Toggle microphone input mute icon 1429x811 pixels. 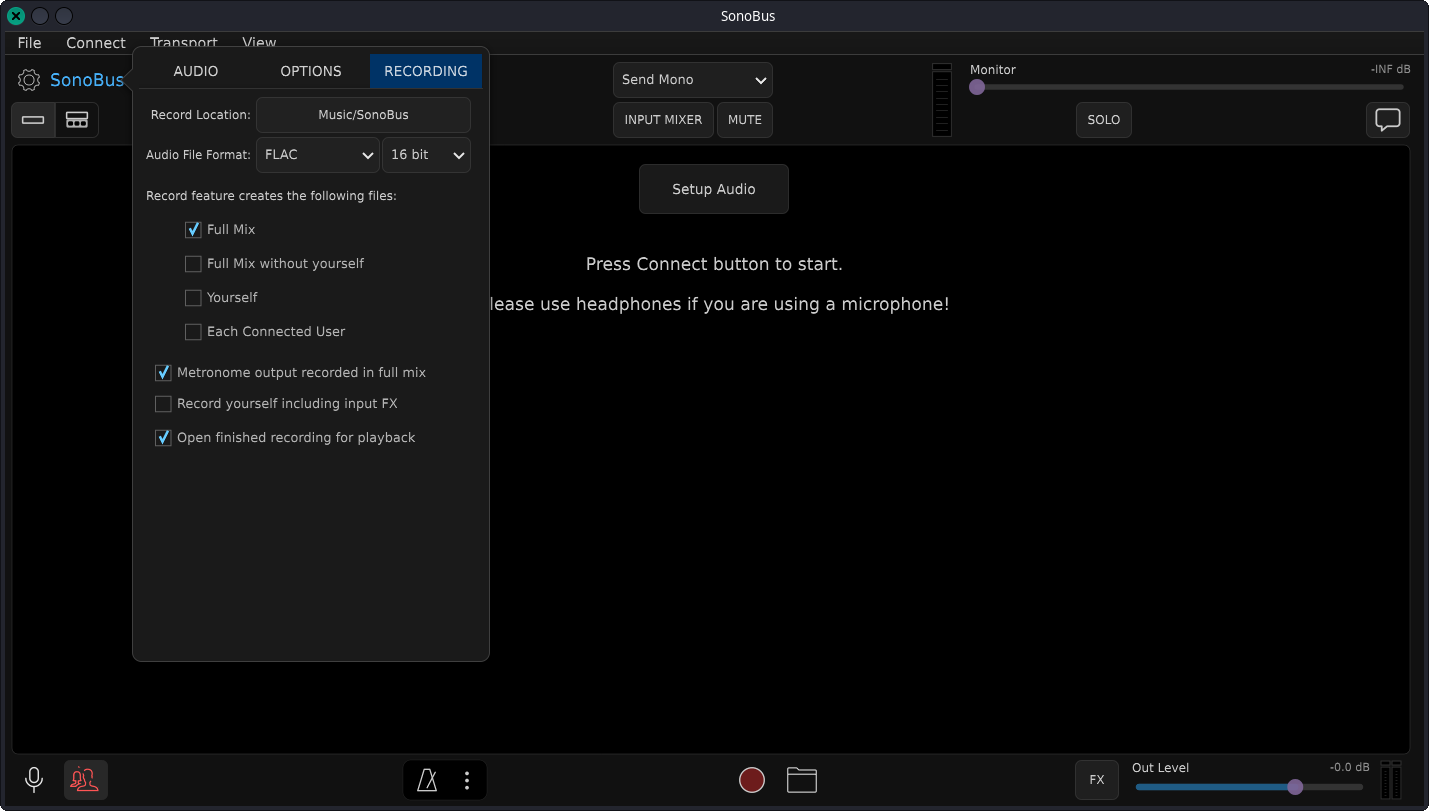pyautogui.click(x=34, y=780)
